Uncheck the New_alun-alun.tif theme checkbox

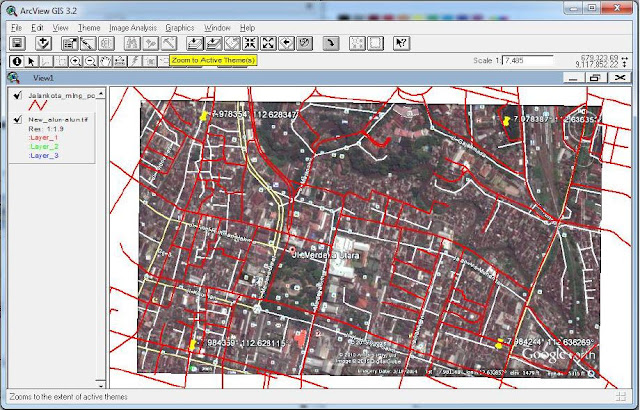tap(17, 120)
